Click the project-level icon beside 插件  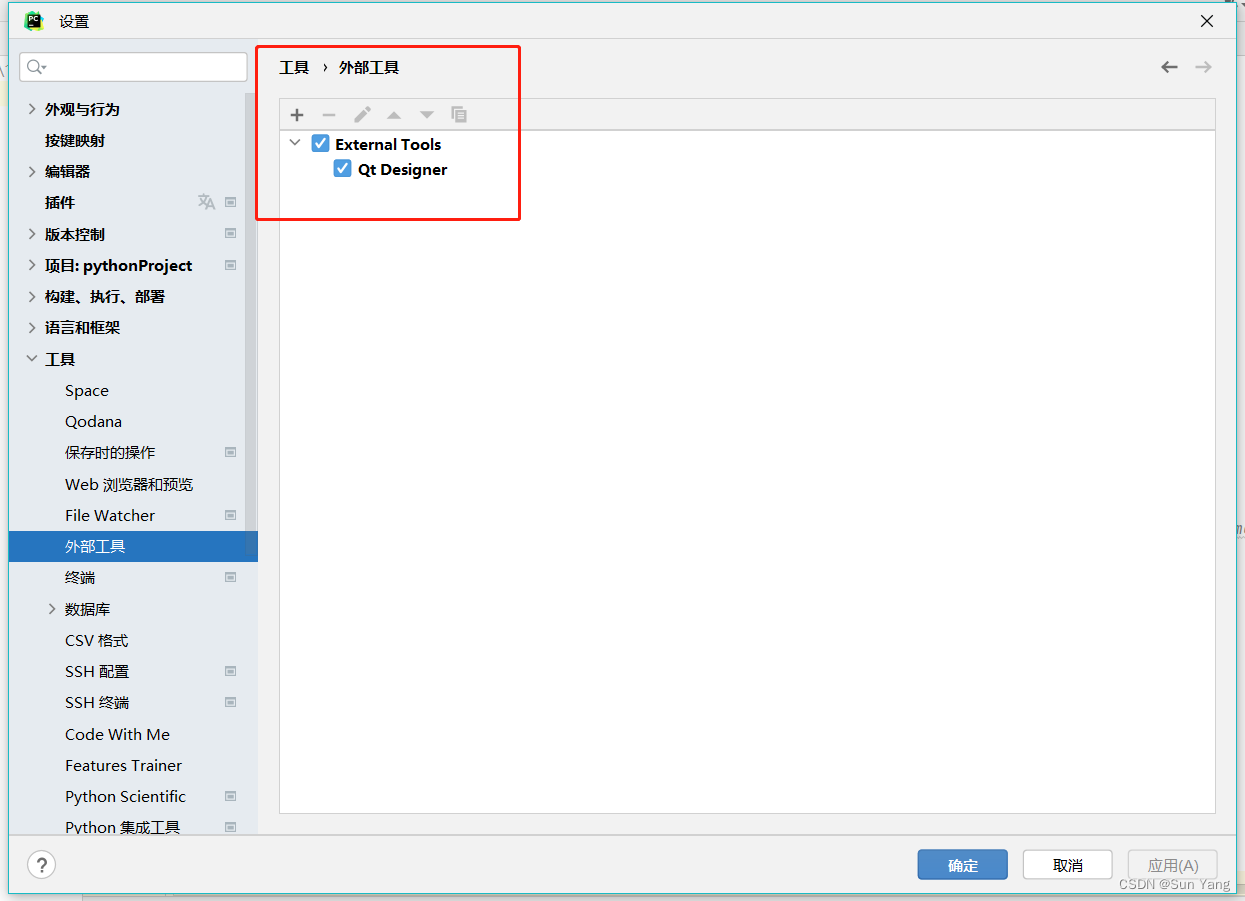[x=231, y=202]
